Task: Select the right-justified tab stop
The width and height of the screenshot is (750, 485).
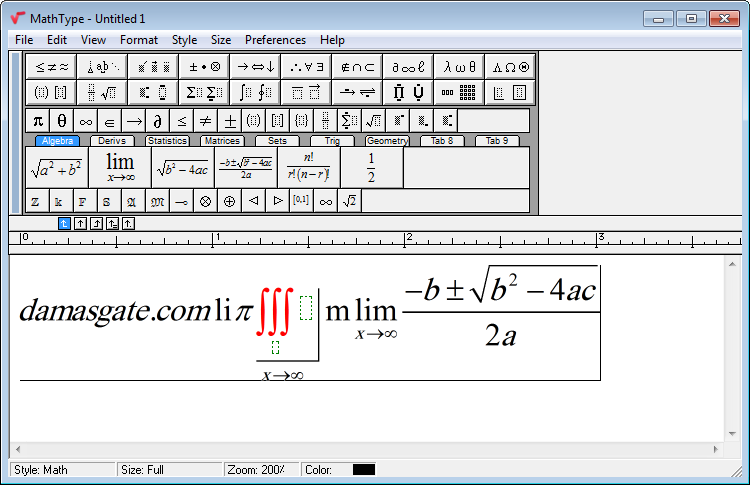Action: [96, 223]
